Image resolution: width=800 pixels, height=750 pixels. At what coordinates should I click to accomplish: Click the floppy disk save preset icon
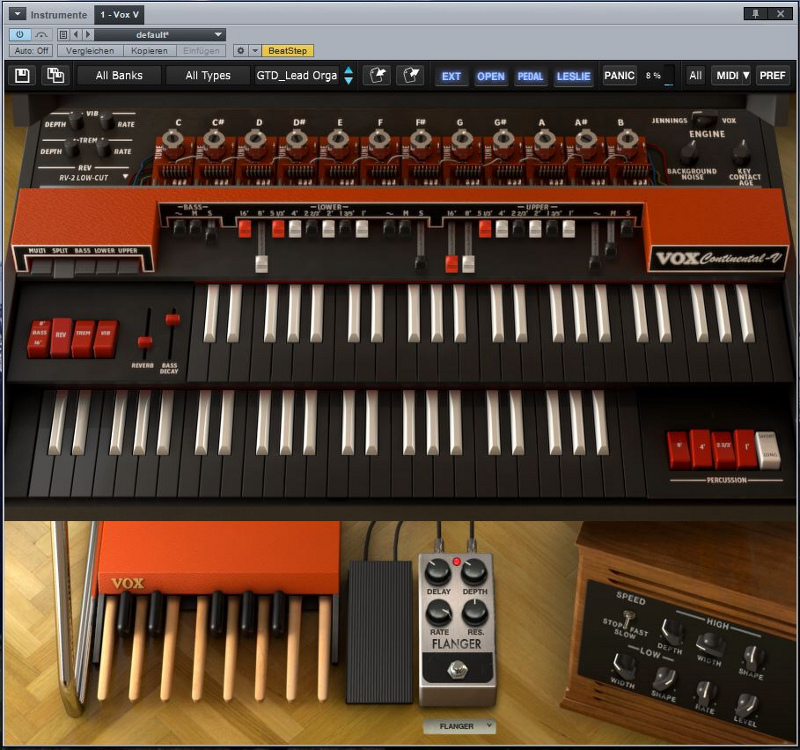[22, 76]
